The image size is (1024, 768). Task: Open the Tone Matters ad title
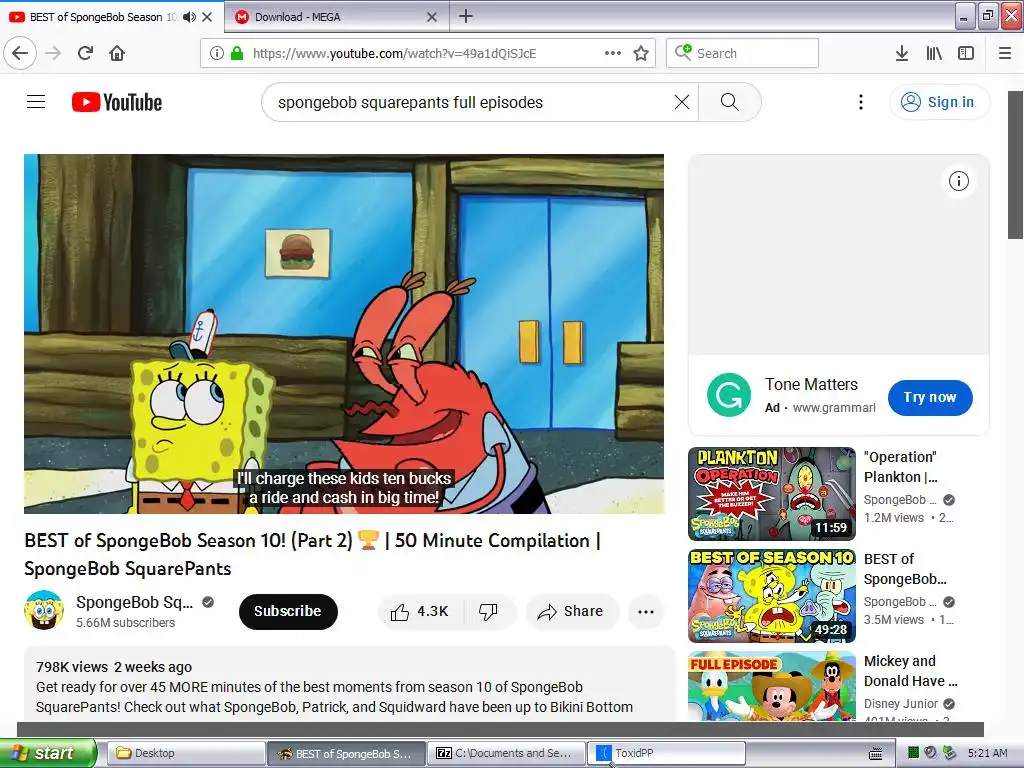pyautogui.click(x=811, y=384)
